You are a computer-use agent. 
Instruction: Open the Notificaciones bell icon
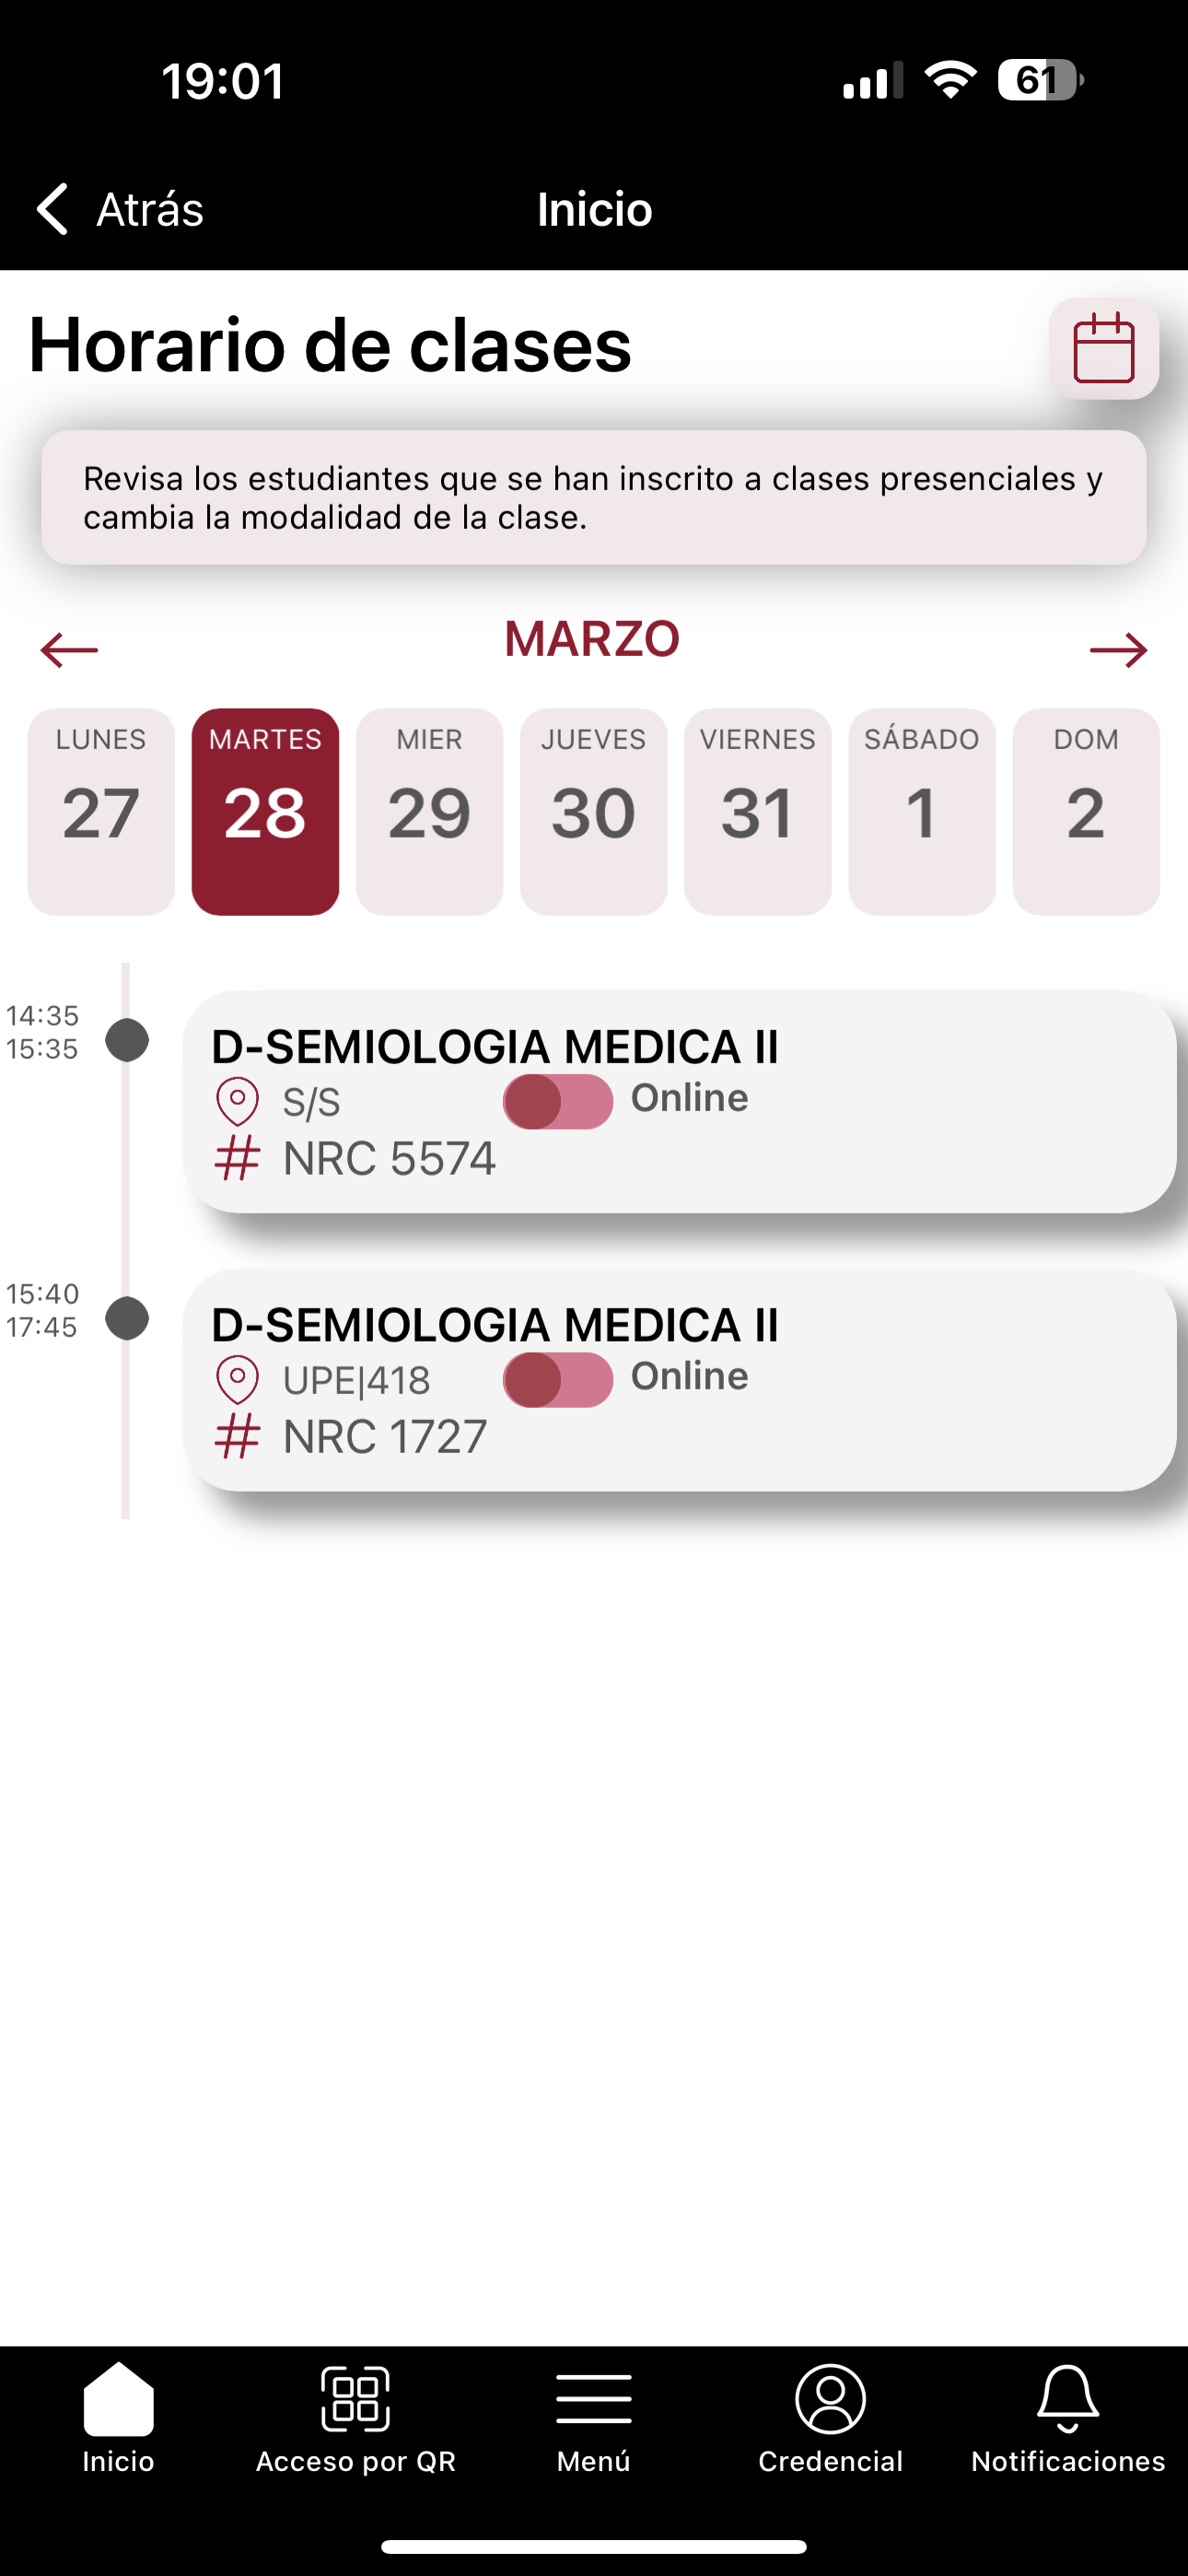(x=1068, y=2400)
